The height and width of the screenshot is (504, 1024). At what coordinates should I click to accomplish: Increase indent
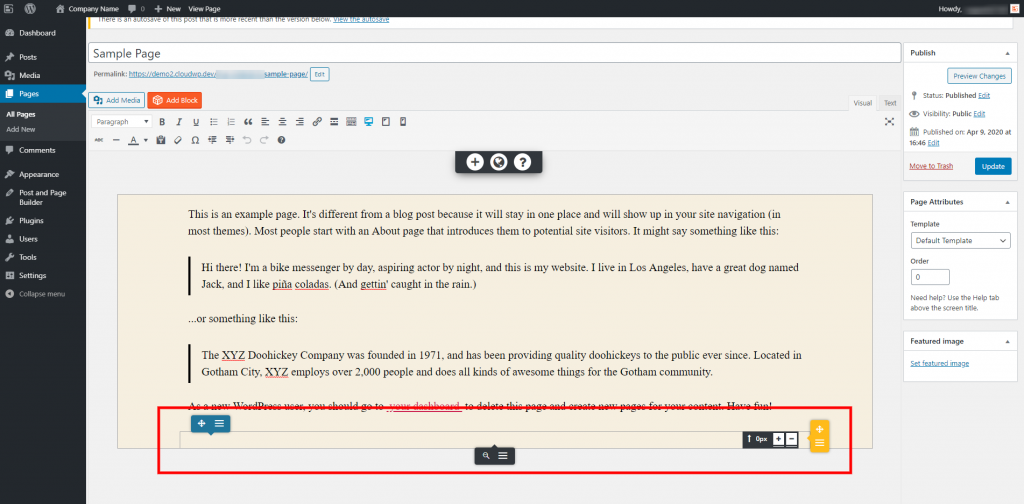tap(229, 140)
